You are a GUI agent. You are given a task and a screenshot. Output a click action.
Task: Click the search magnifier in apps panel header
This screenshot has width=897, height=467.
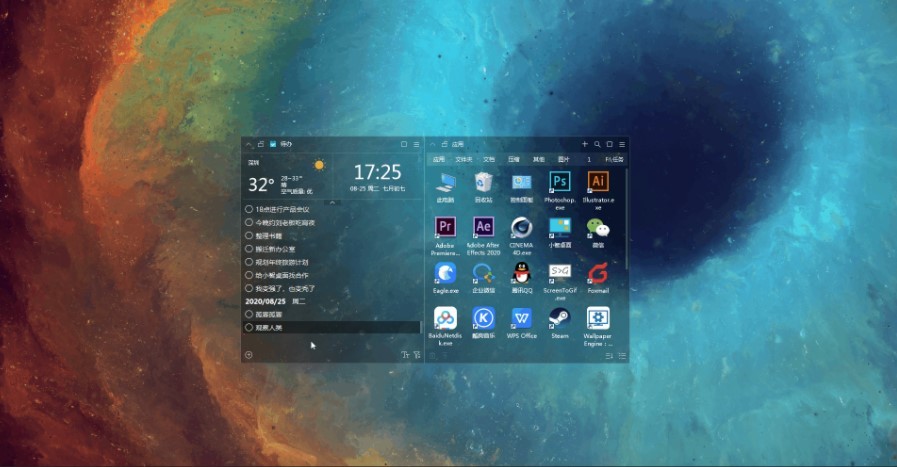click(x=597, y=144)
